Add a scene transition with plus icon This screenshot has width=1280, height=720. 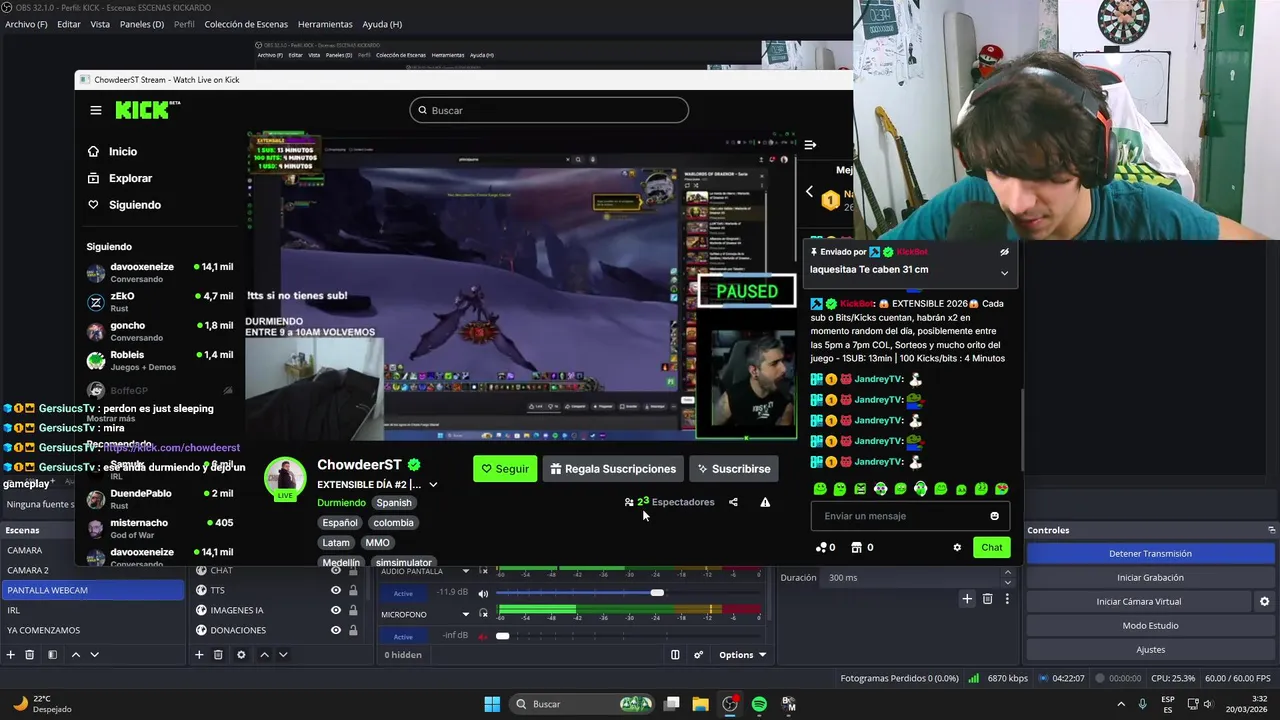(967, 598)
